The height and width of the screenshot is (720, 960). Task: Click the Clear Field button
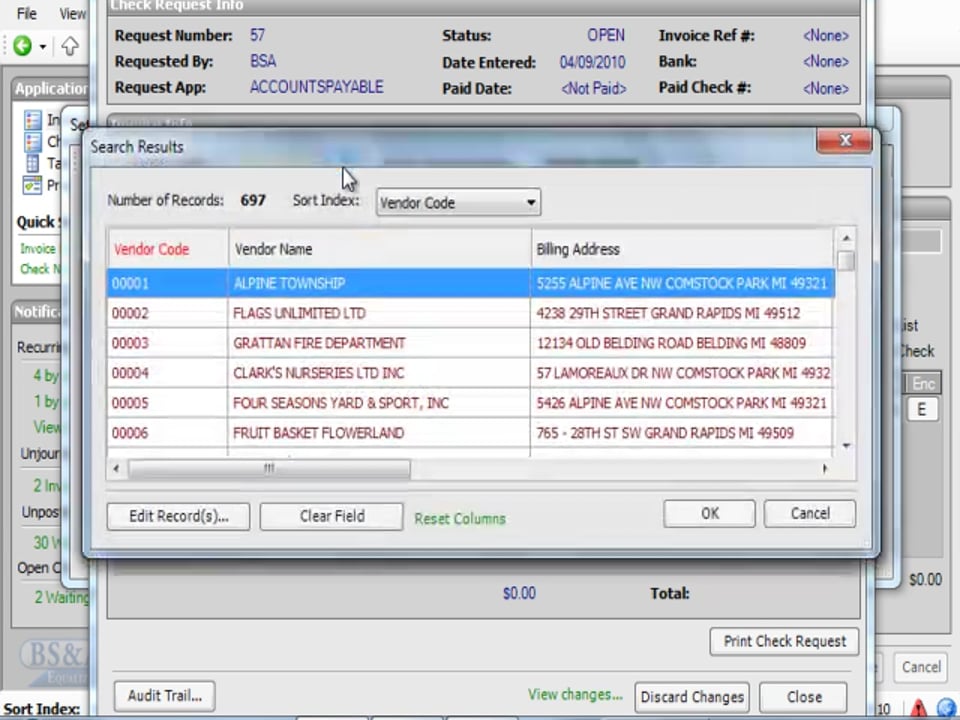[331, 517]
